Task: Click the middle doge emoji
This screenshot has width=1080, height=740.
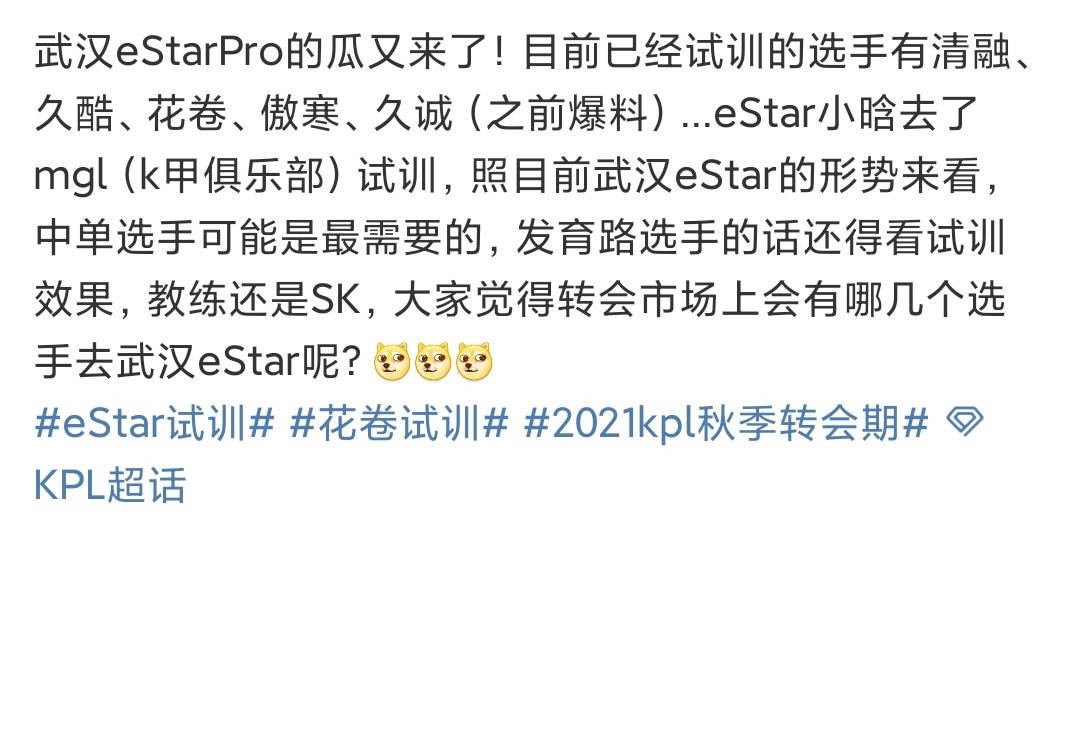Action: [433, 362]
